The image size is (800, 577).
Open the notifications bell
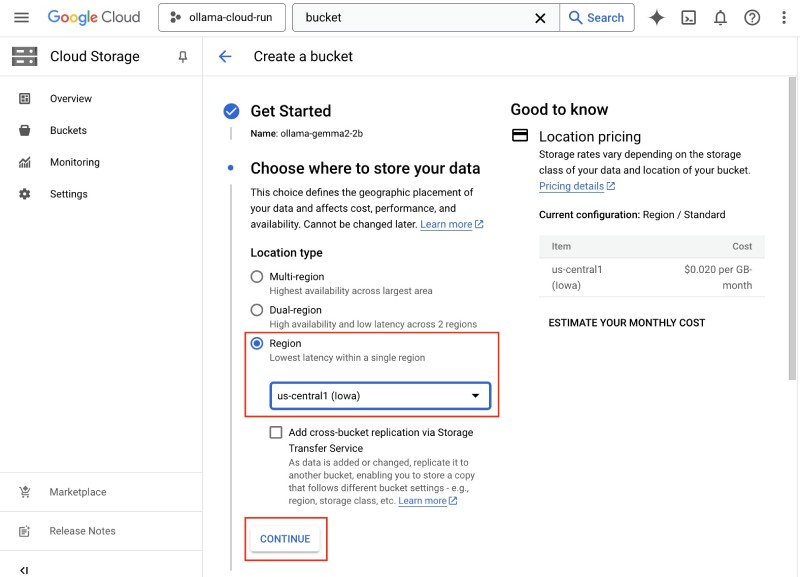point(720,18)
